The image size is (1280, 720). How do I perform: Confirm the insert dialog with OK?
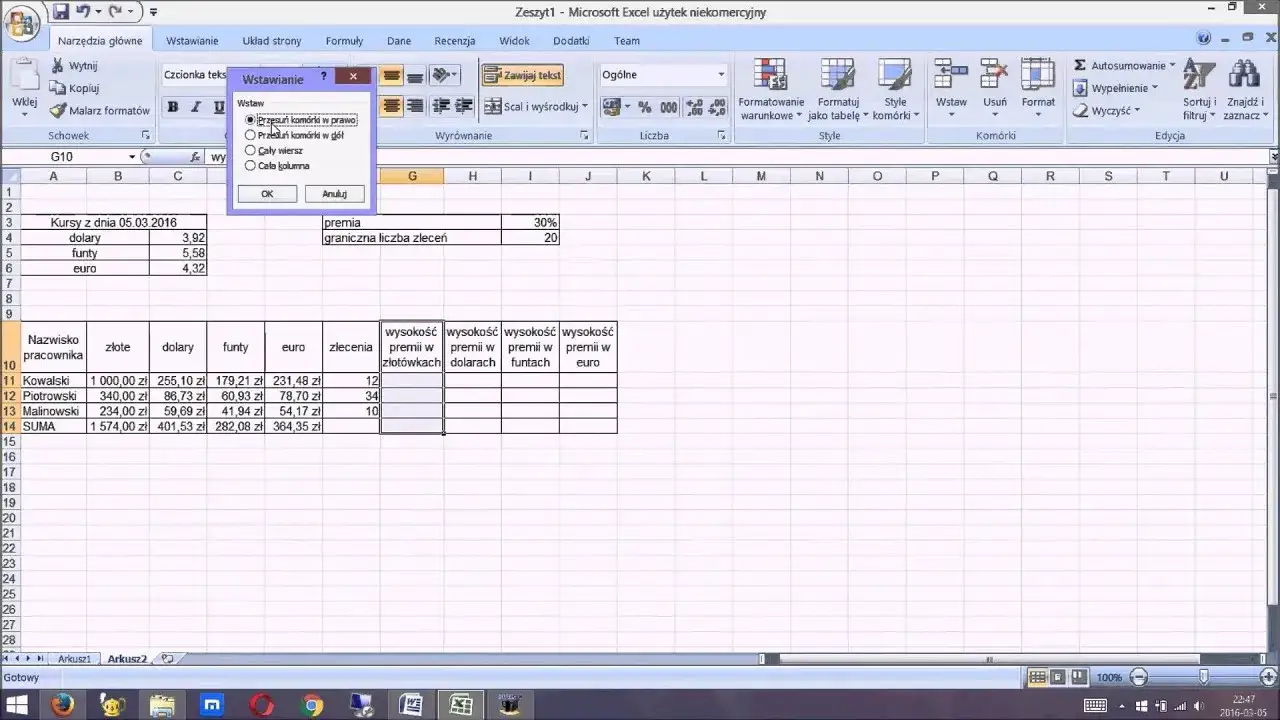[x=267, y=194]
